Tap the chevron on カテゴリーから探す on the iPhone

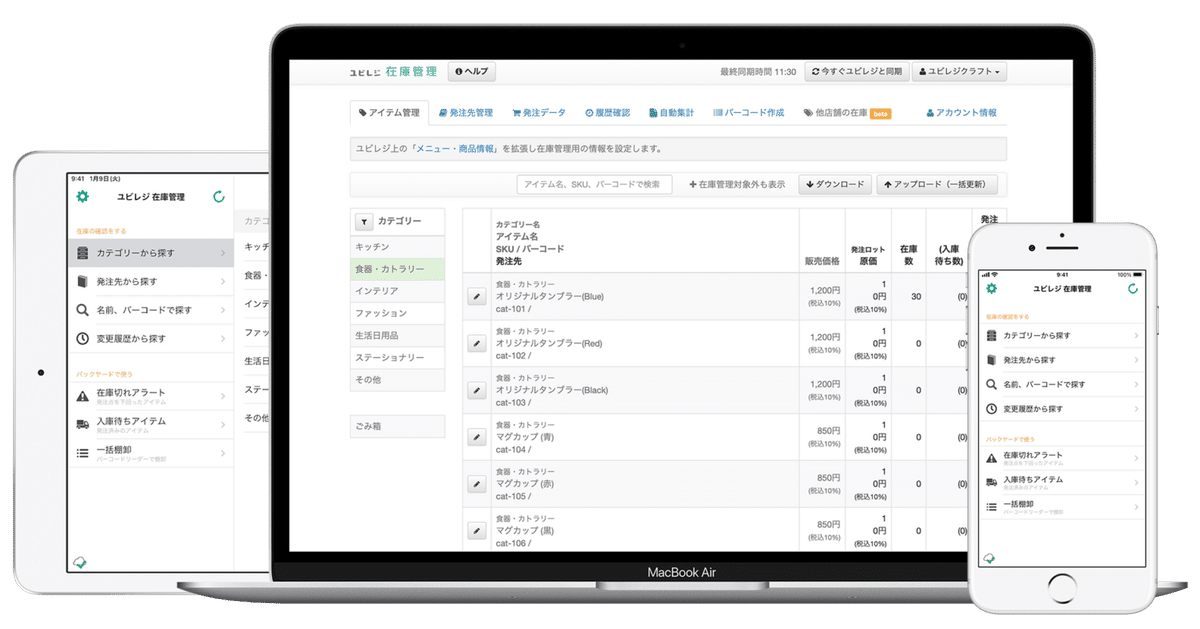tap(1137, 335)
